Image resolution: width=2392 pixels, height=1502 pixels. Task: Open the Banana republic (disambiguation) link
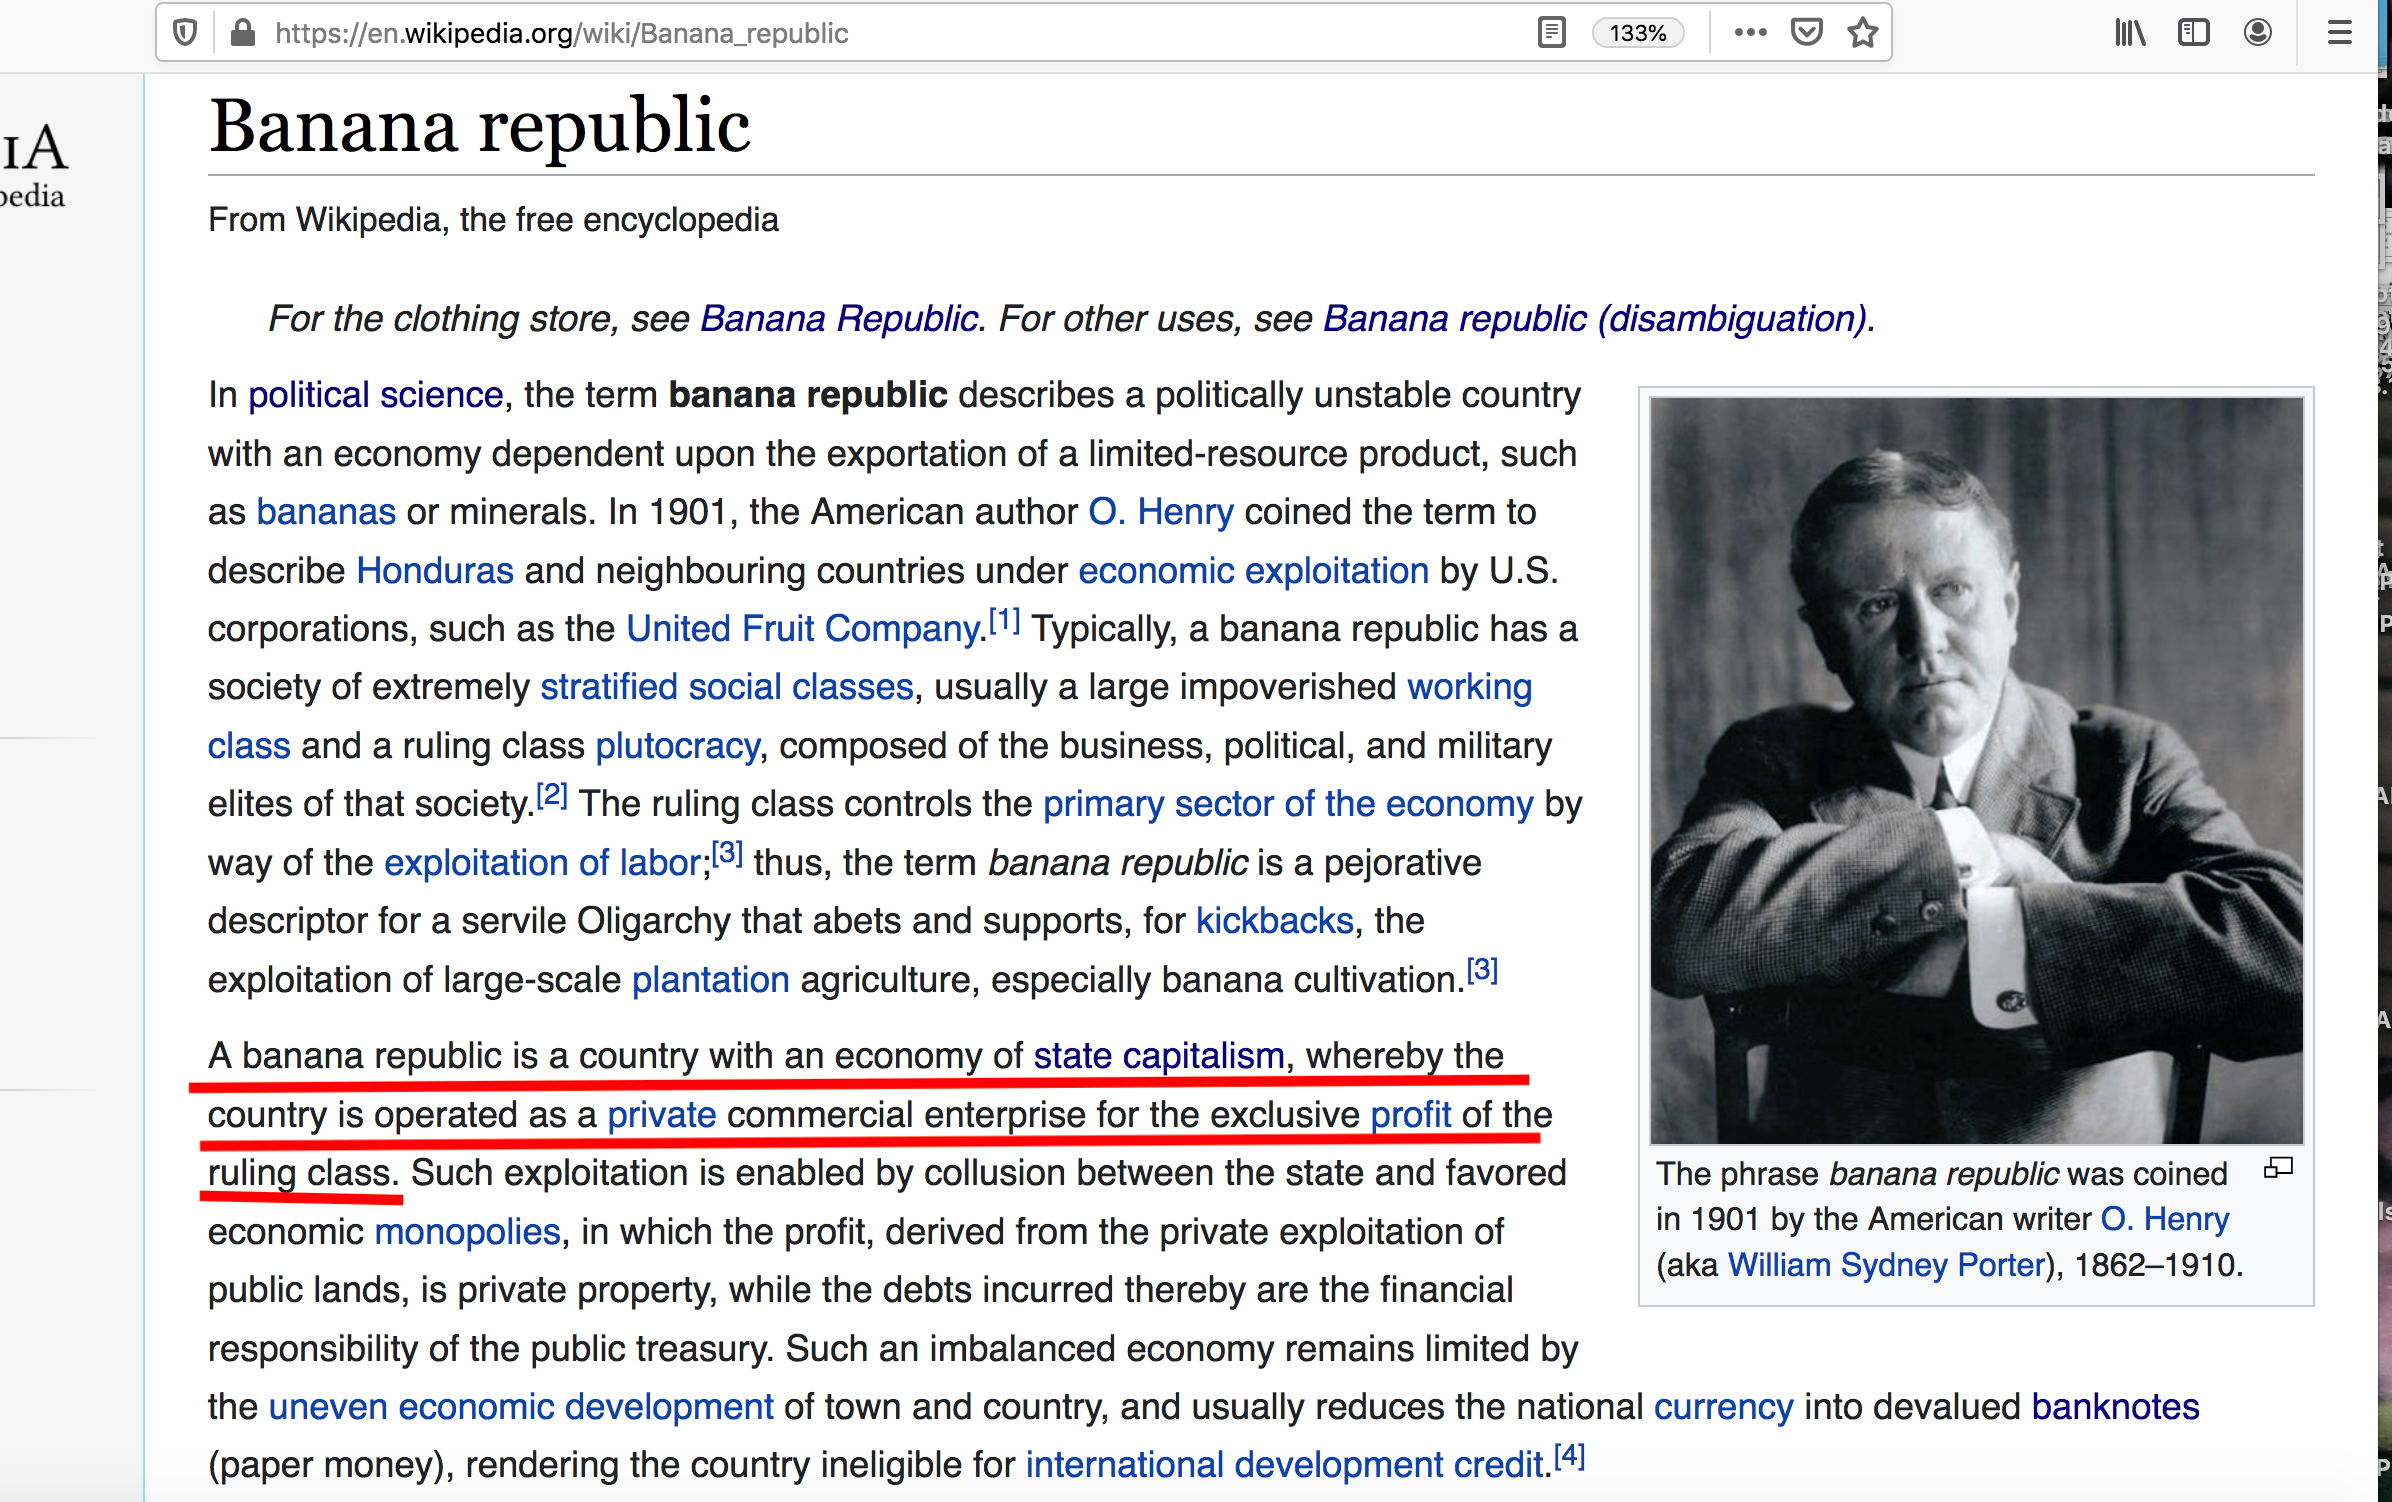click(1596, 319)
